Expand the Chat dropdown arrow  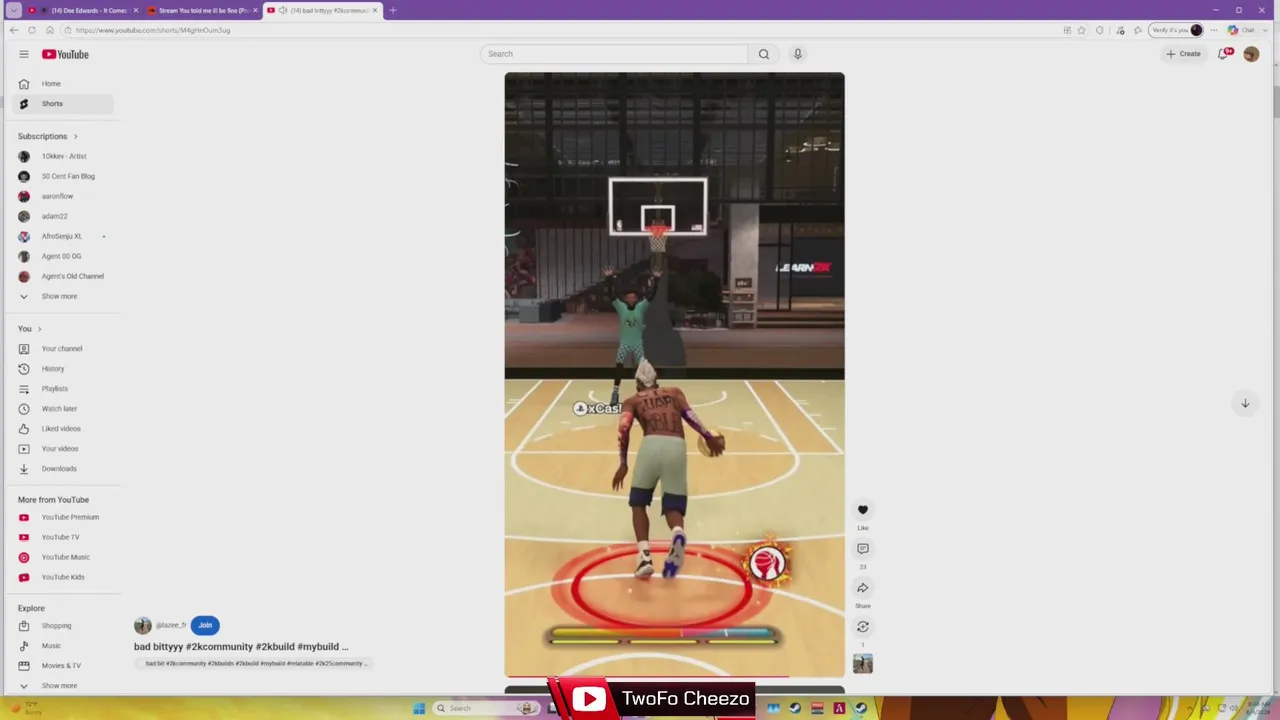1263,30
